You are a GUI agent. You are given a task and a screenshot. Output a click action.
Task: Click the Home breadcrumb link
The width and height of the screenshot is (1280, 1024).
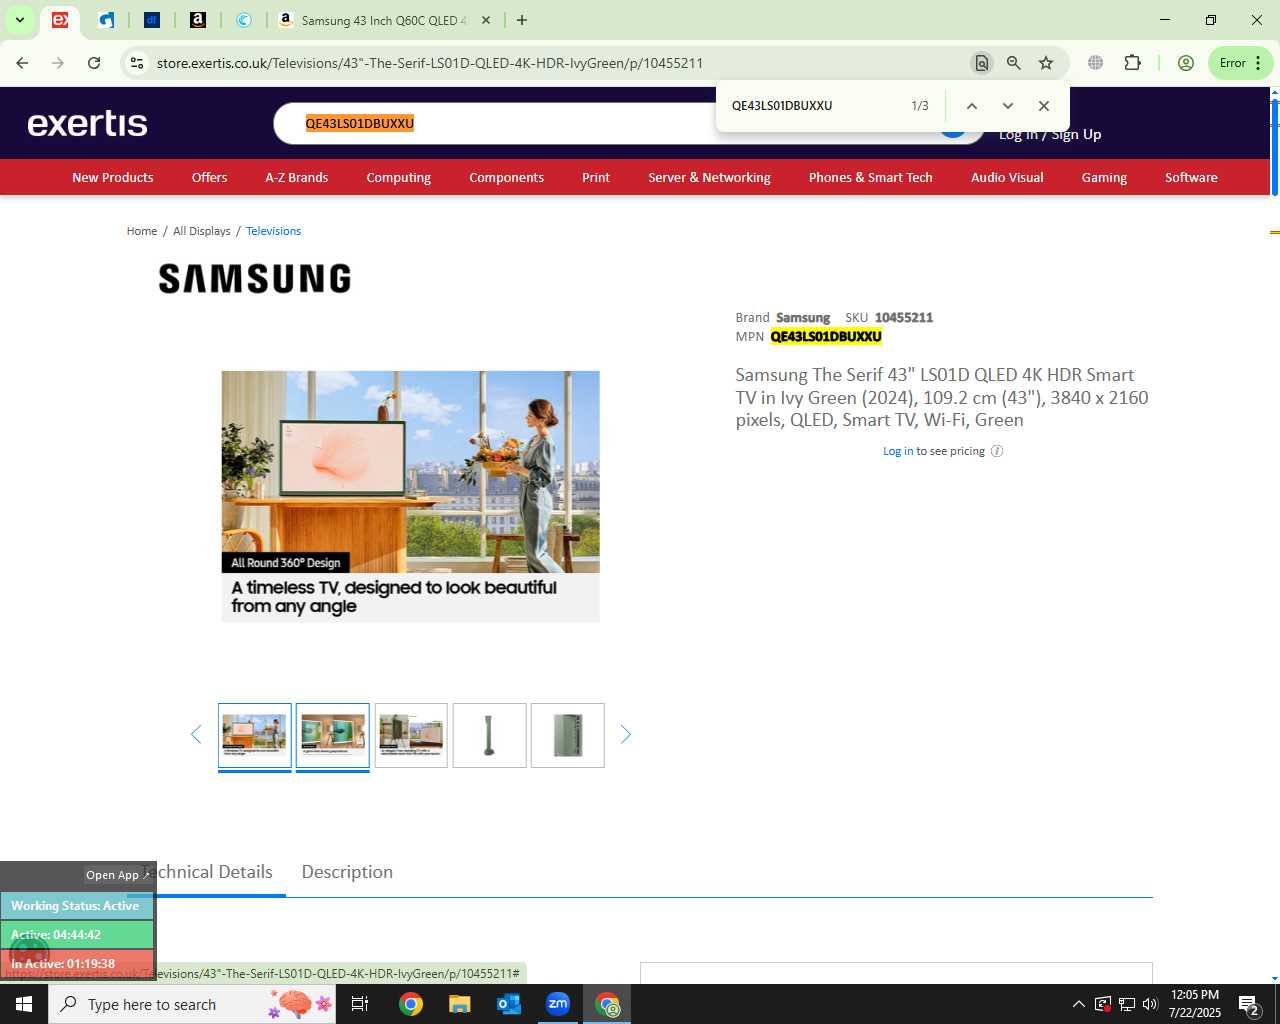142,231
